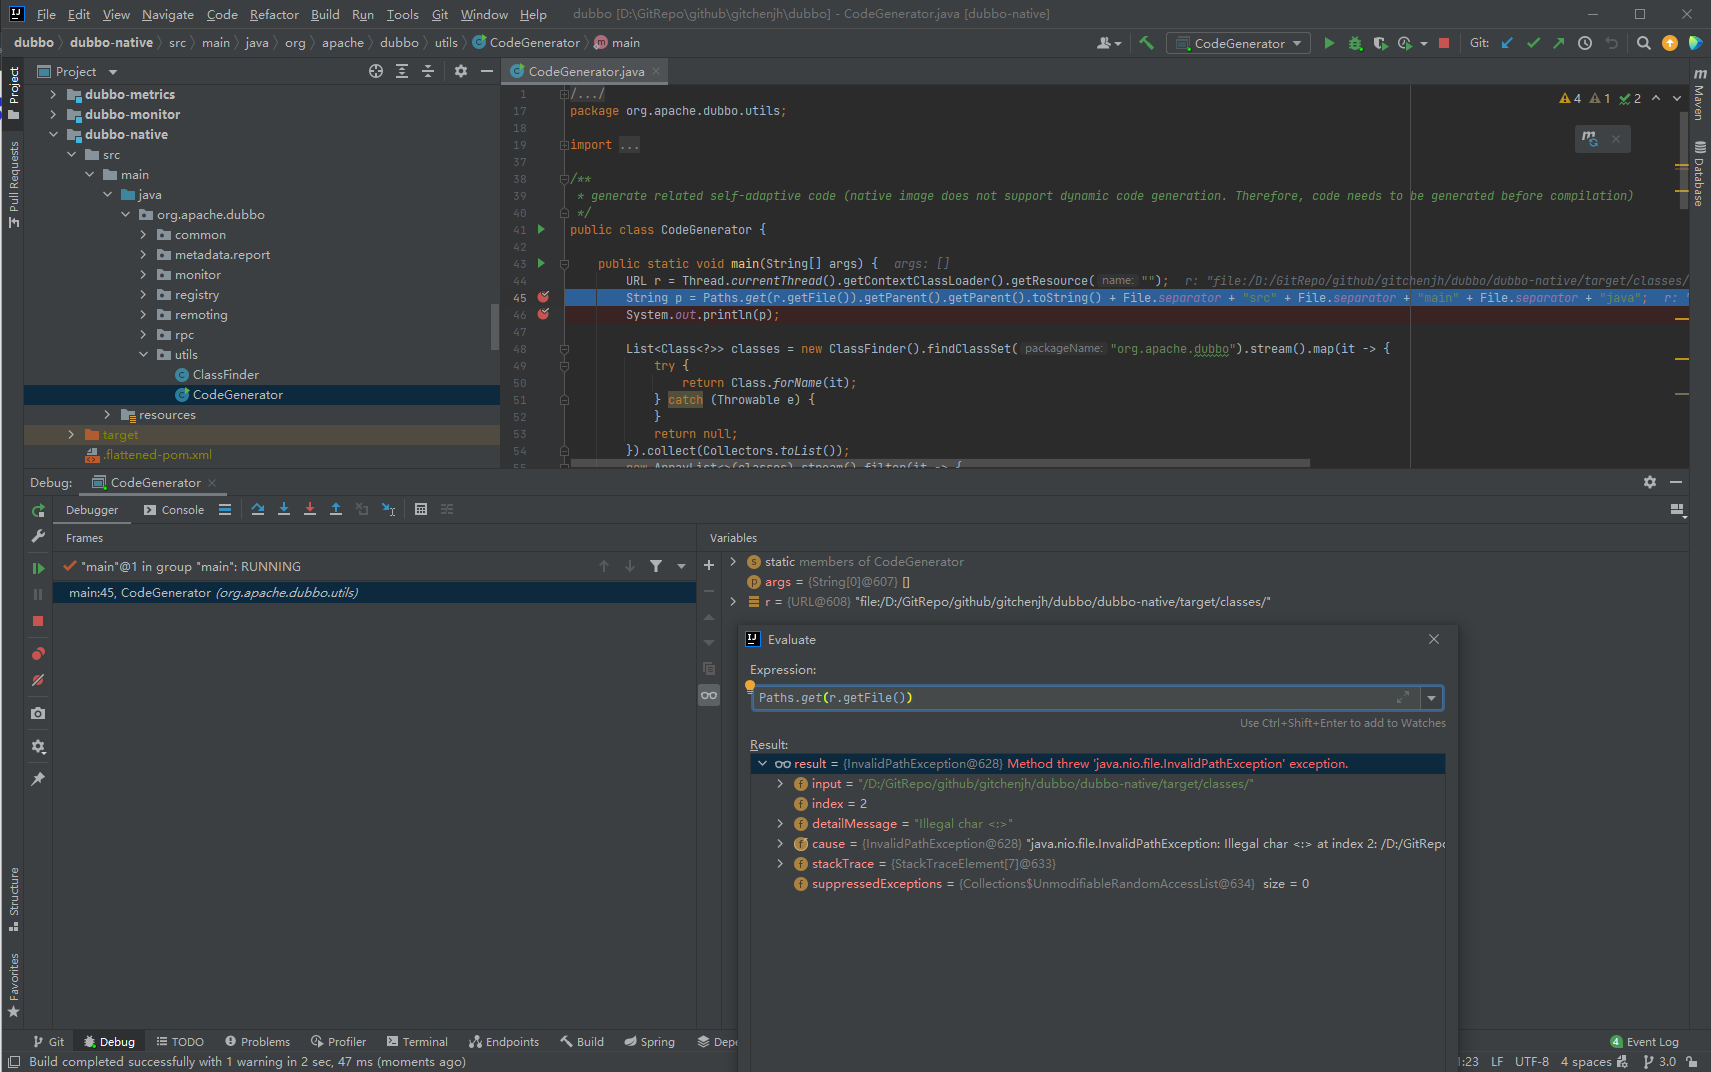This screenshot has height=1072, width=1711.
Task: Click the View Breakpoints double red circle icon
Action: tap(38, 654)
